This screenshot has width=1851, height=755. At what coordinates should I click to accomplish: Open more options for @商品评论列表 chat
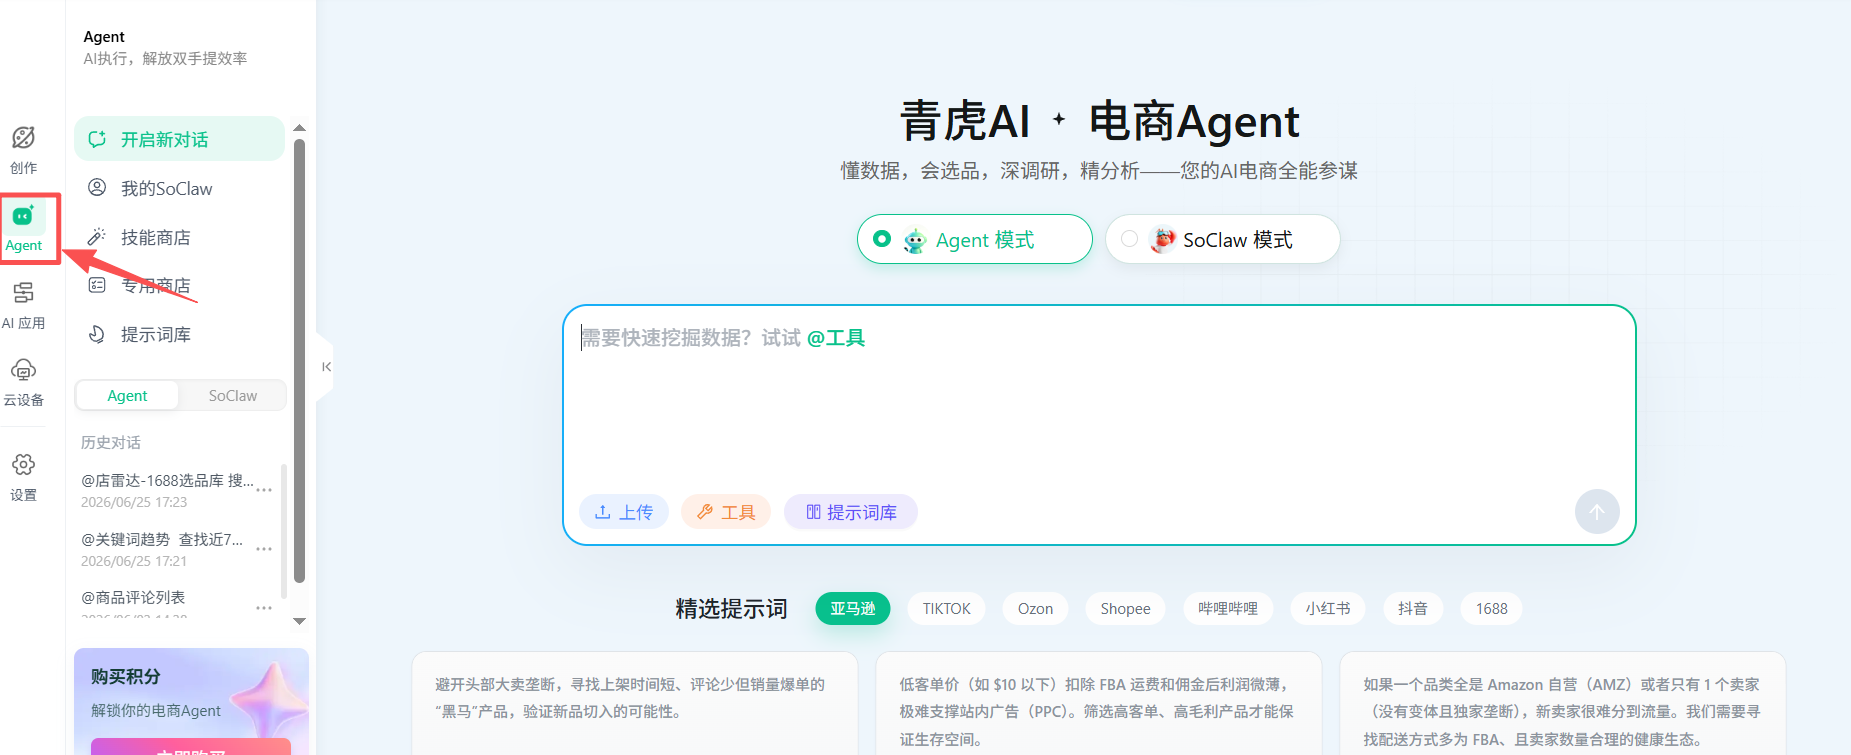264,608
